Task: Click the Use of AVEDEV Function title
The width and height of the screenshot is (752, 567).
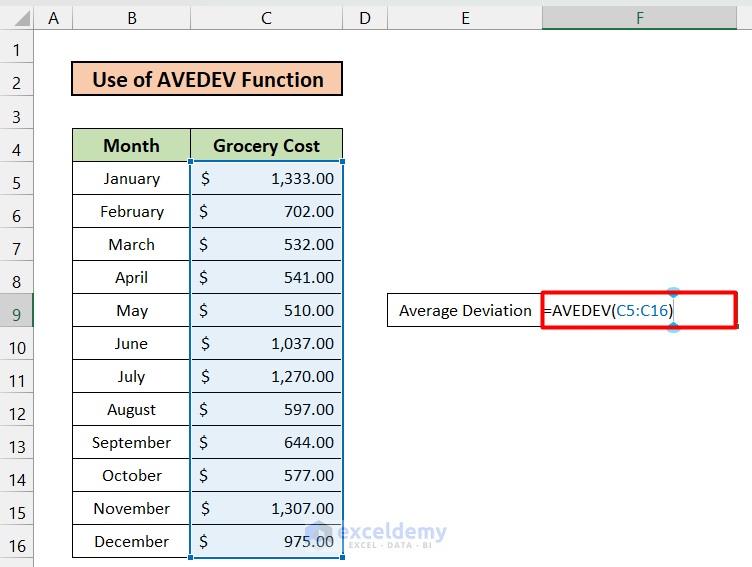Action: (207, 80)
